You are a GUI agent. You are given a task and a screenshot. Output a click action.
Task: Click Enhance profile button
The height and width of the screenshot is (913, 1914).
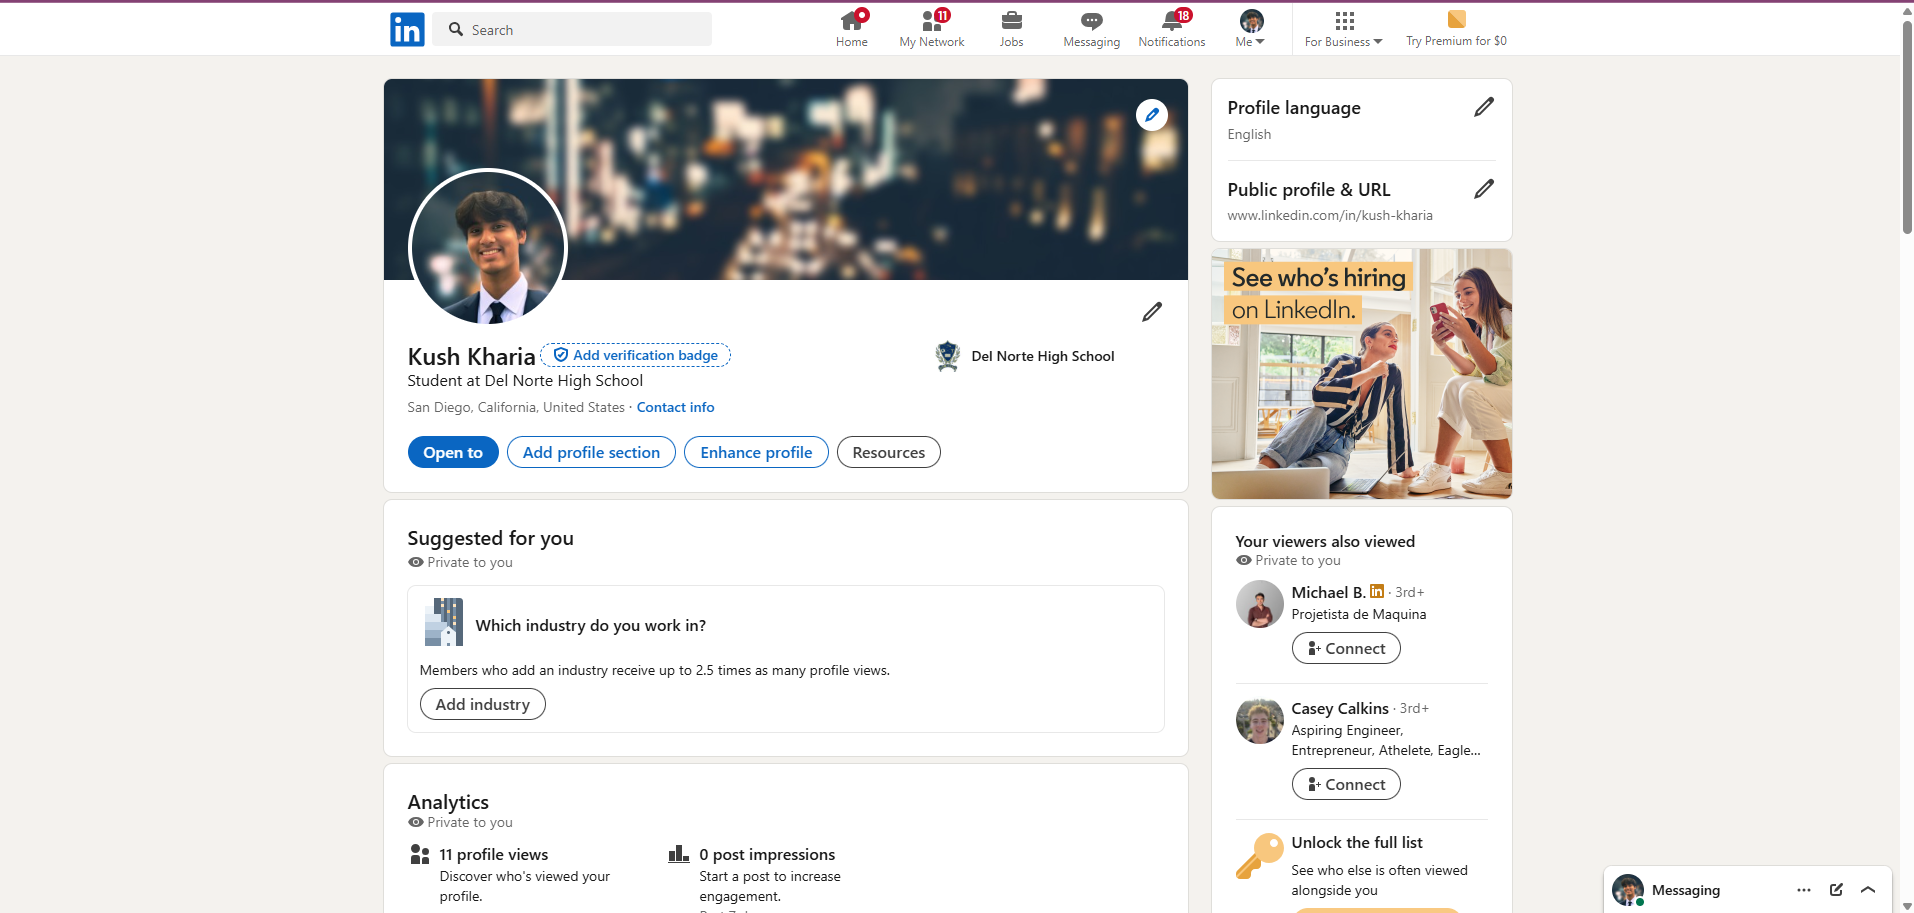(756, 452)
